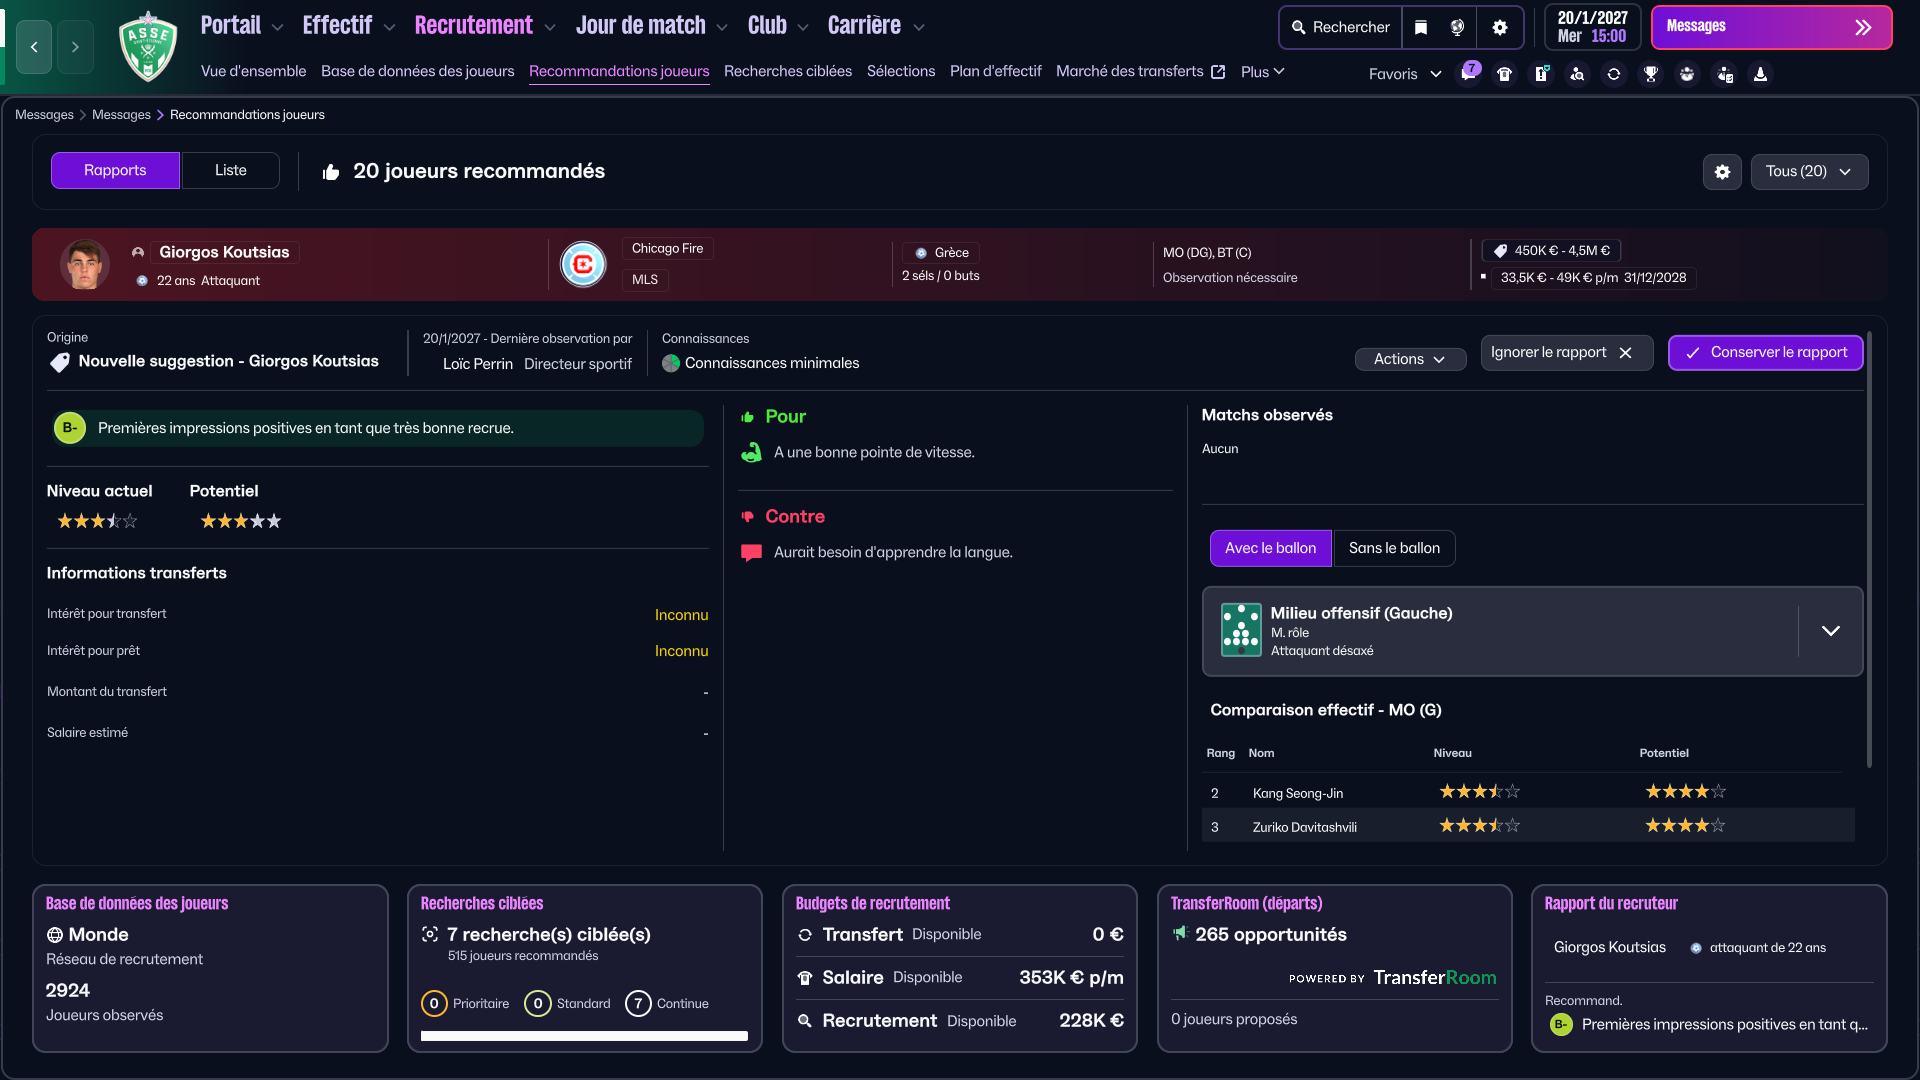Image resolution: width=1920 pixels, height=1080 pixels.
Task: Click the white progress bar in Recherches ciblées
Action: click(584, 1036)
